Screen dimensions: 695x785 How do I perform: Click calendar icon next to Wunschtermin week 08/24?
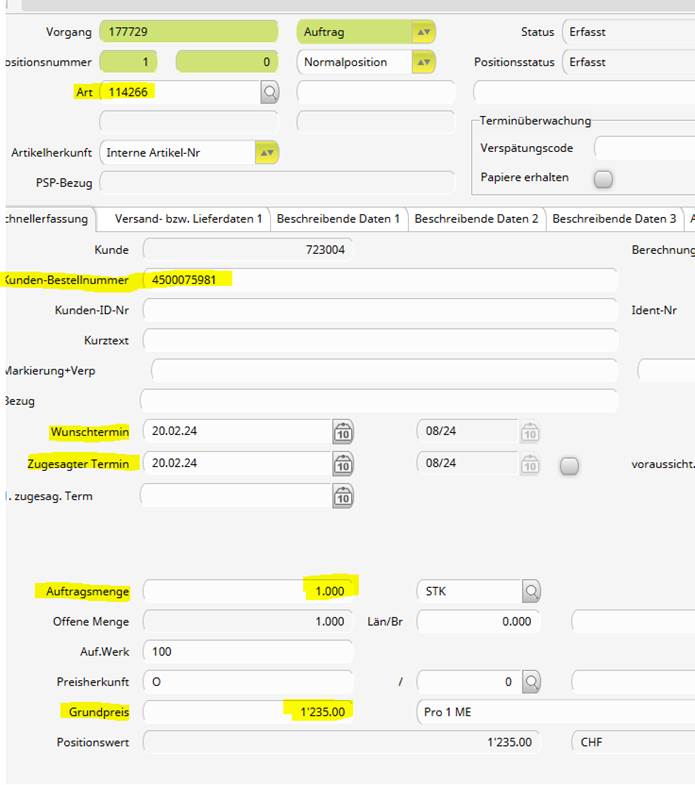click(x=530, y=432)
